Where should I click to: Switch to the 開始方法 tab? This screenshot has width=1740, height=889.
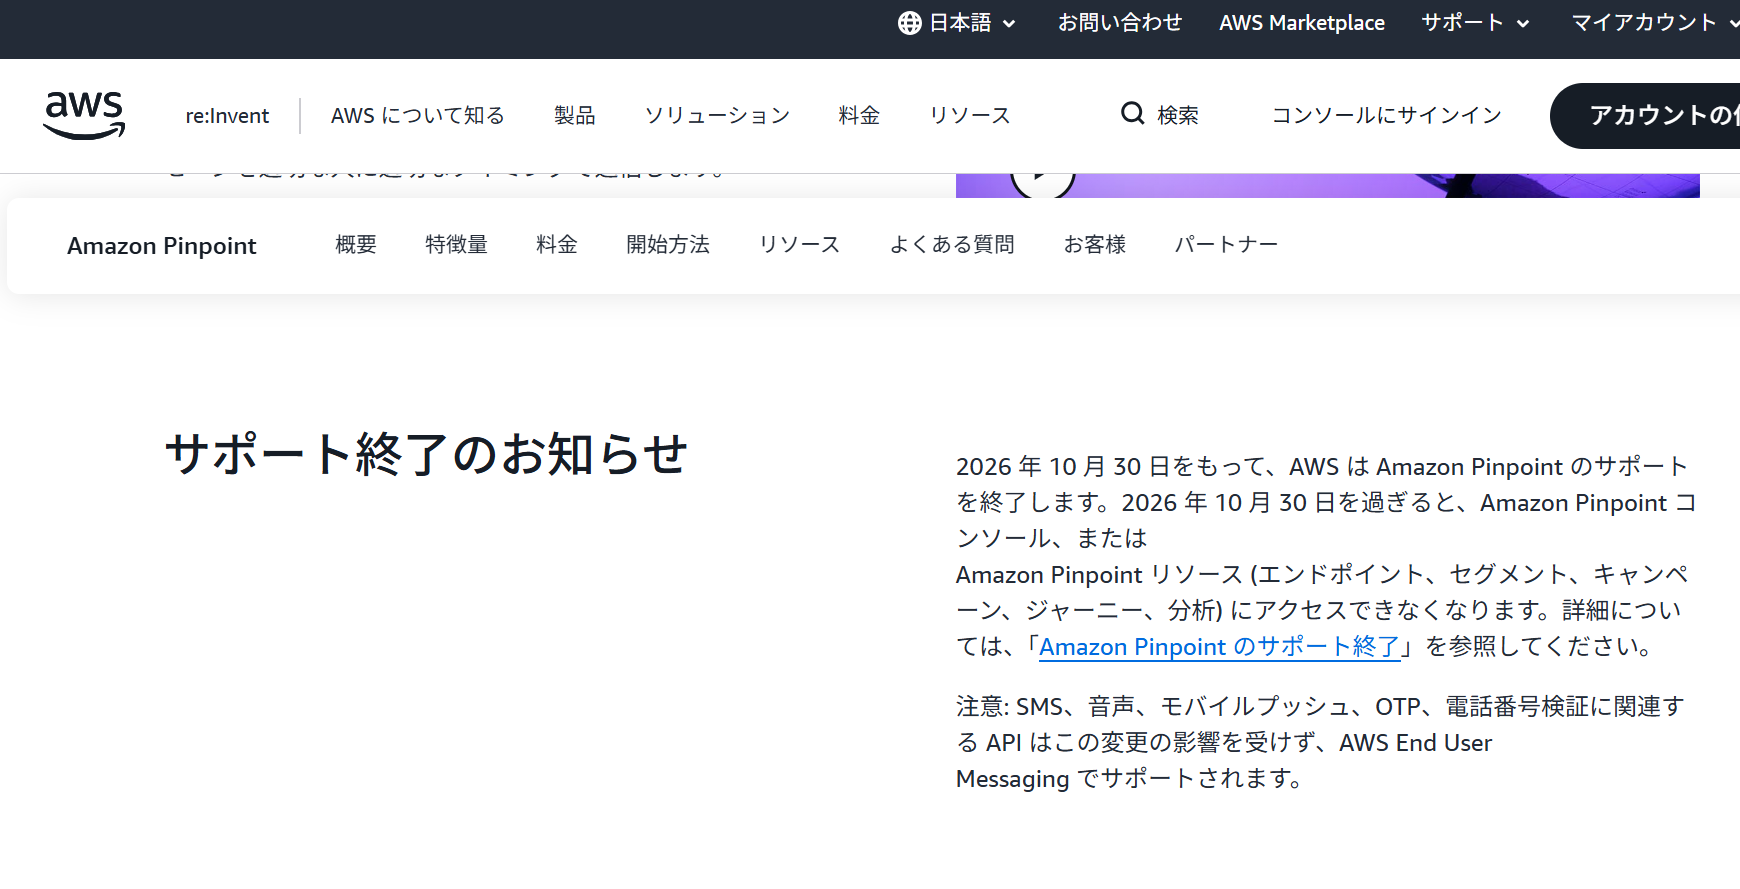pos(668,245)
